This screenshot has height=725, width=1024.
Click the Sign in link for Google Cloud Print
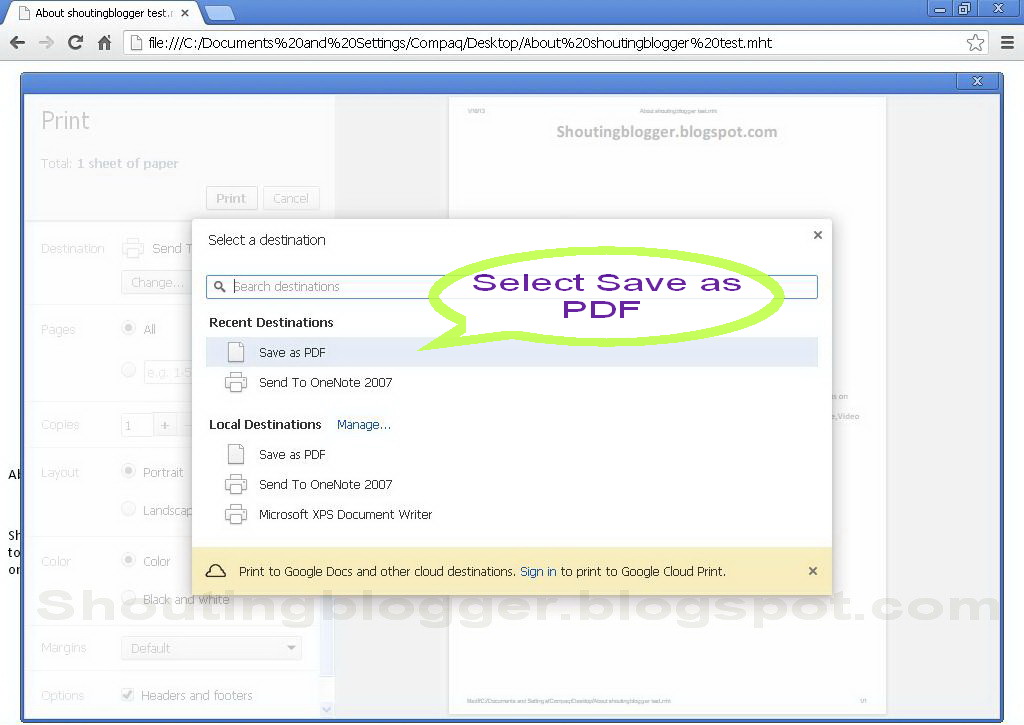[x=539, y=571]
